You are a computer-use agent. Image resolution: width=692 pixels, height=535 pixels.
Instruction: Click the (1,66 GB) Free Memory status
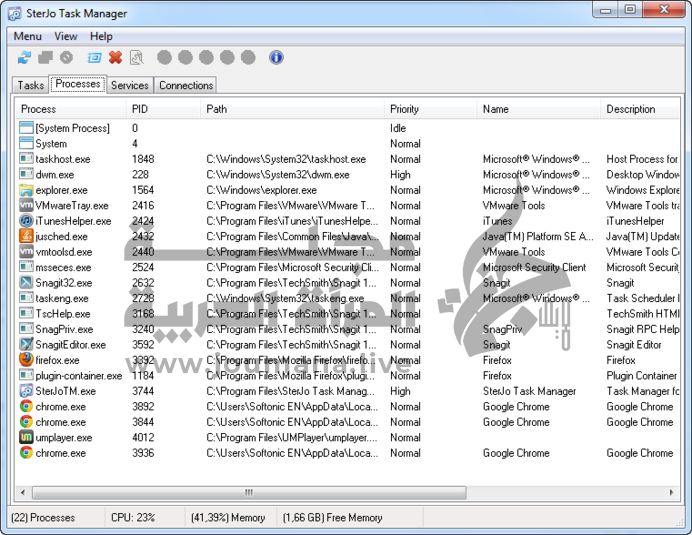(332, 517)
